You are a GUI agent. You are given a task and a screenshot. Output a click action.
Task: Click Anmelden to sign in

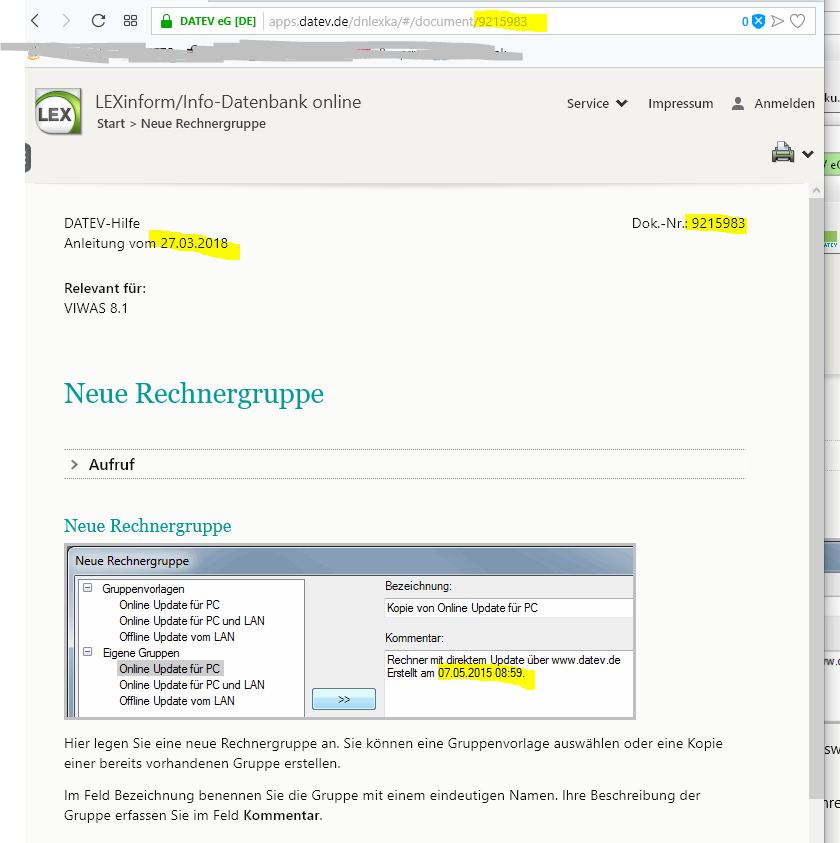click(x=784, y=103)
